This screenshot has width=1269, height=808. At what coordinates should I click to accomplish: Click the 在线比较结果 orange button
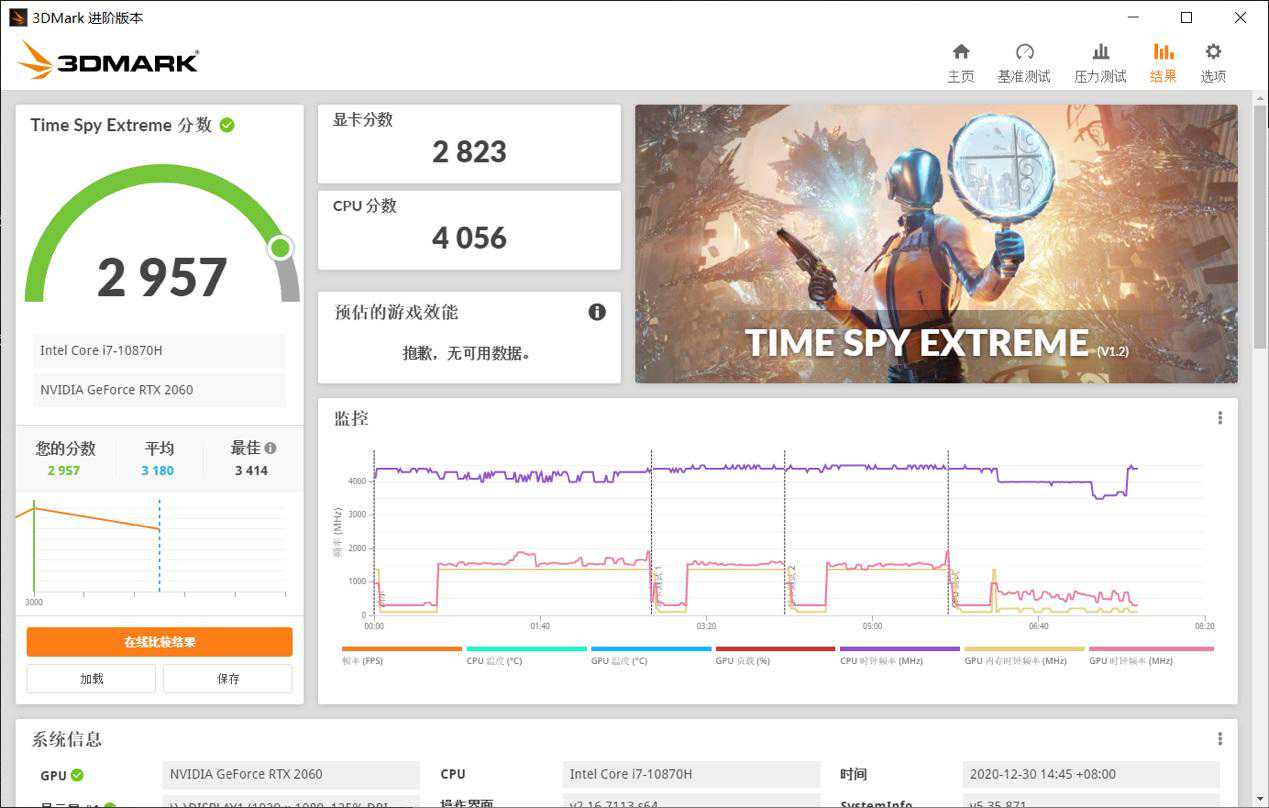[159, 642]
